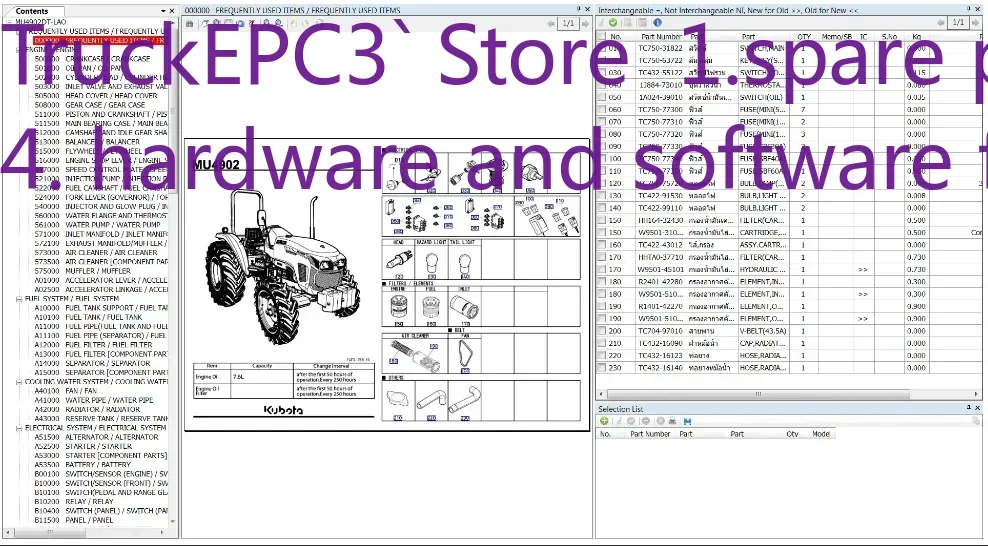988x546 pixels.
Task: Click the minus remove icon in Selection List
Action: (x=645, y=421)
